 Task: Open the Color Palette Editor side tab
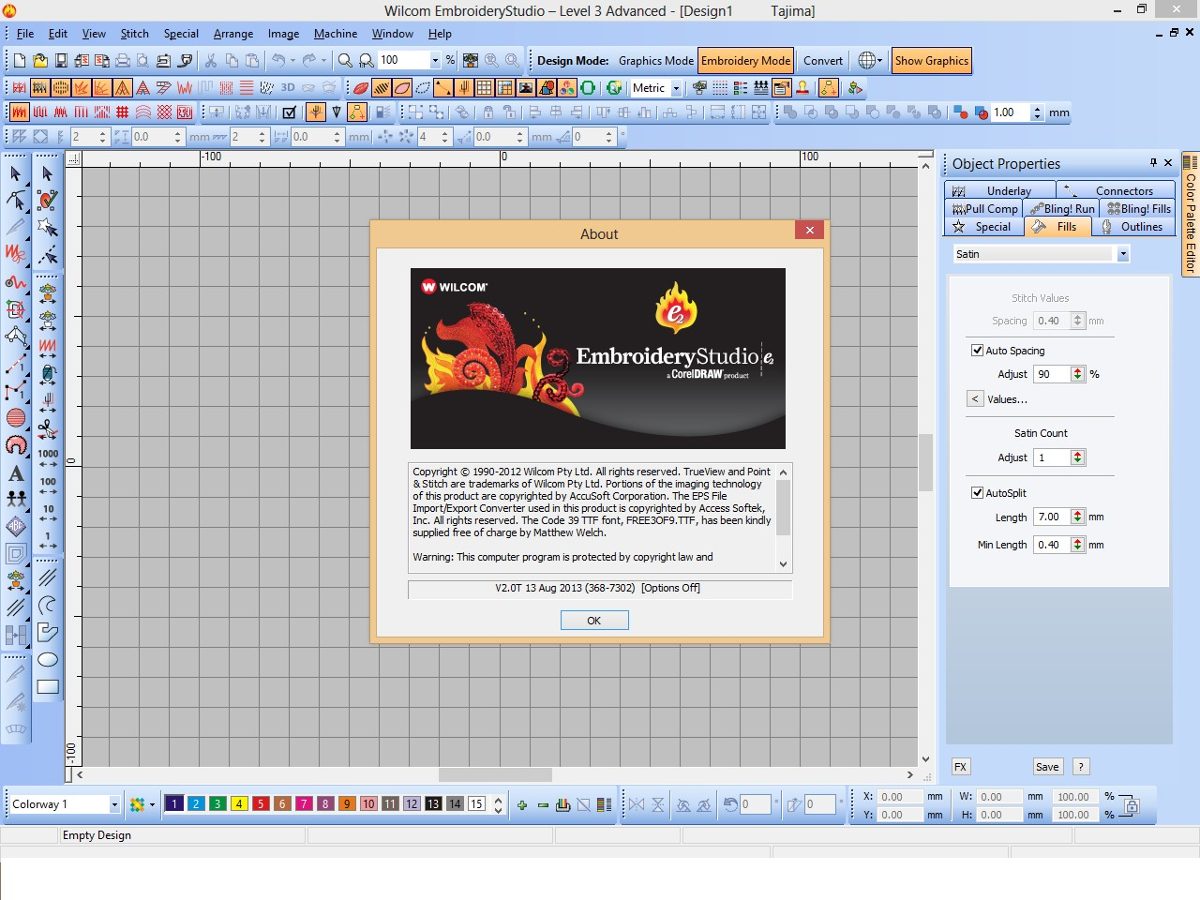(x=1190, y=214)
